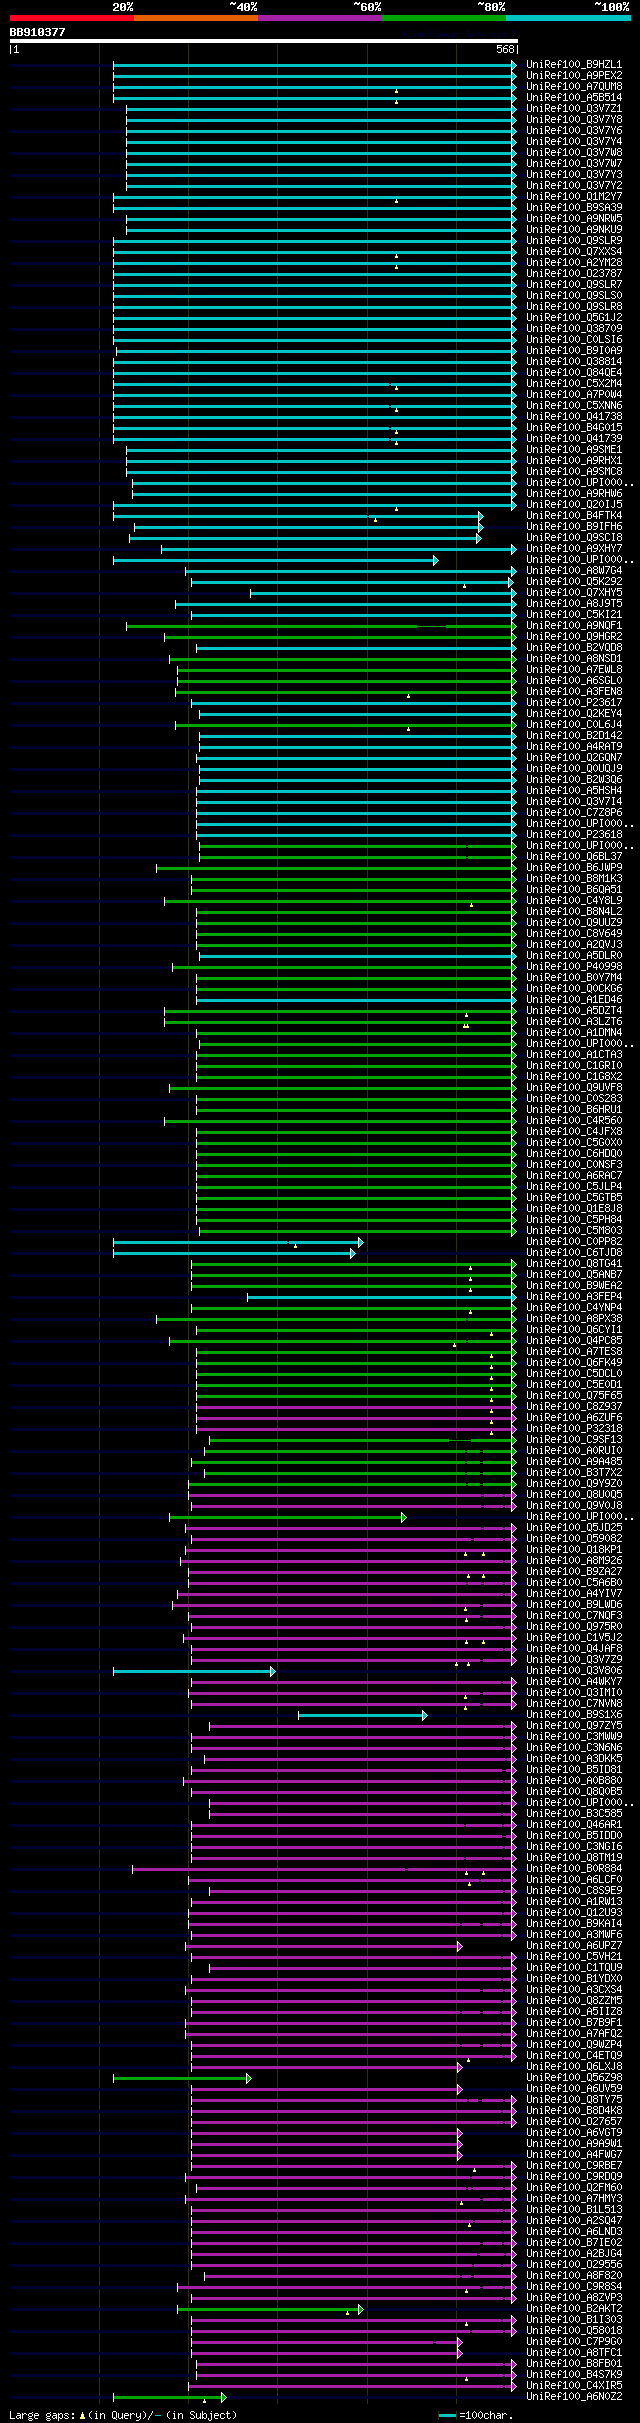Open hit UniRef100_A9PEX2
This screenshot has height=2423, width=640.
click(574, 75)
